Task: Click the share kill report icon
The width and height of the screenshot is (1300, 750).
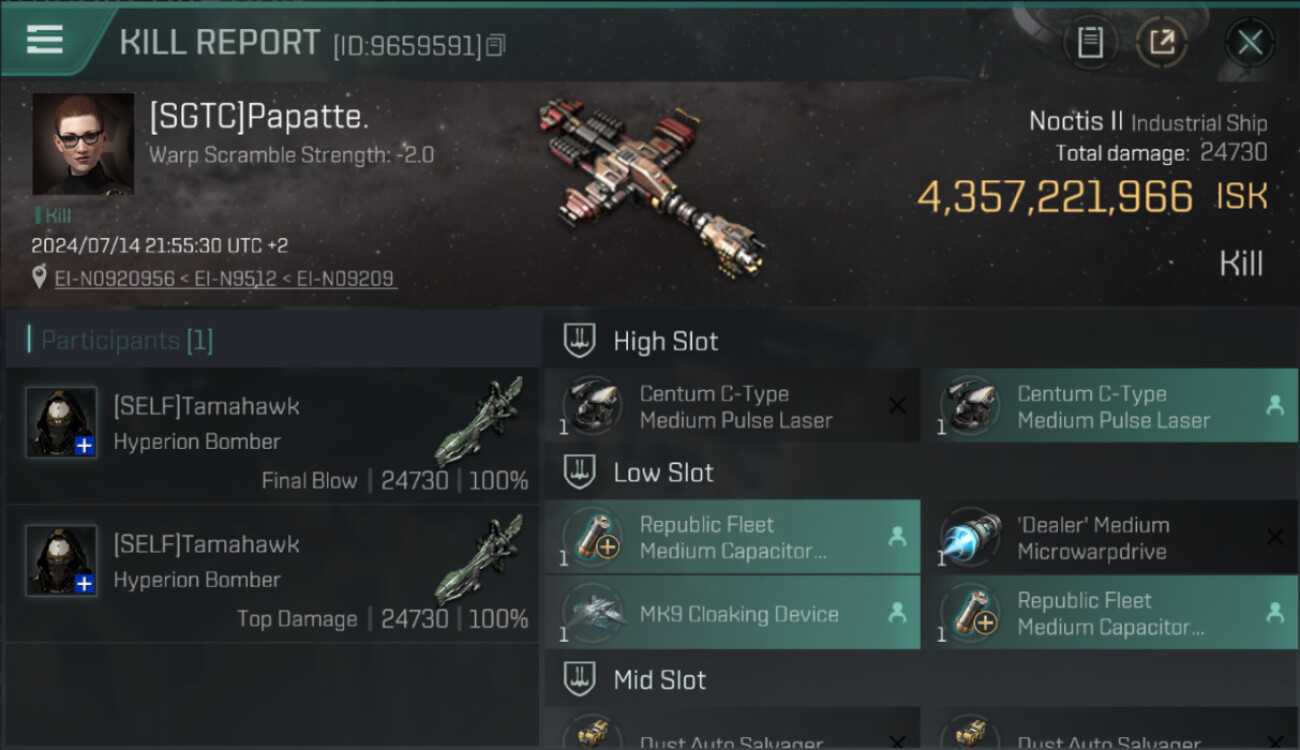Action: [1161, 42]
